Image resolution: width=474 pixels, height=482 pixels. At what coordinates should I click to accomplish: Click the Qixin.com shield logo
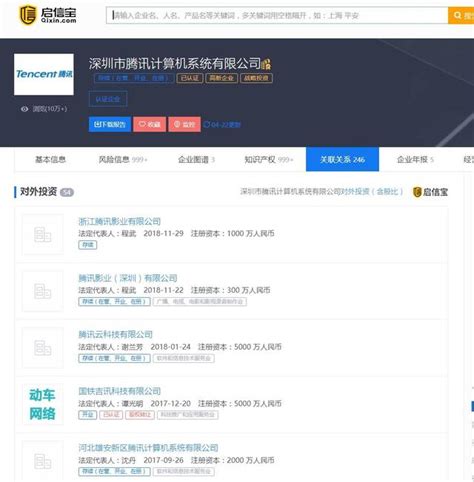click(28, 15)
